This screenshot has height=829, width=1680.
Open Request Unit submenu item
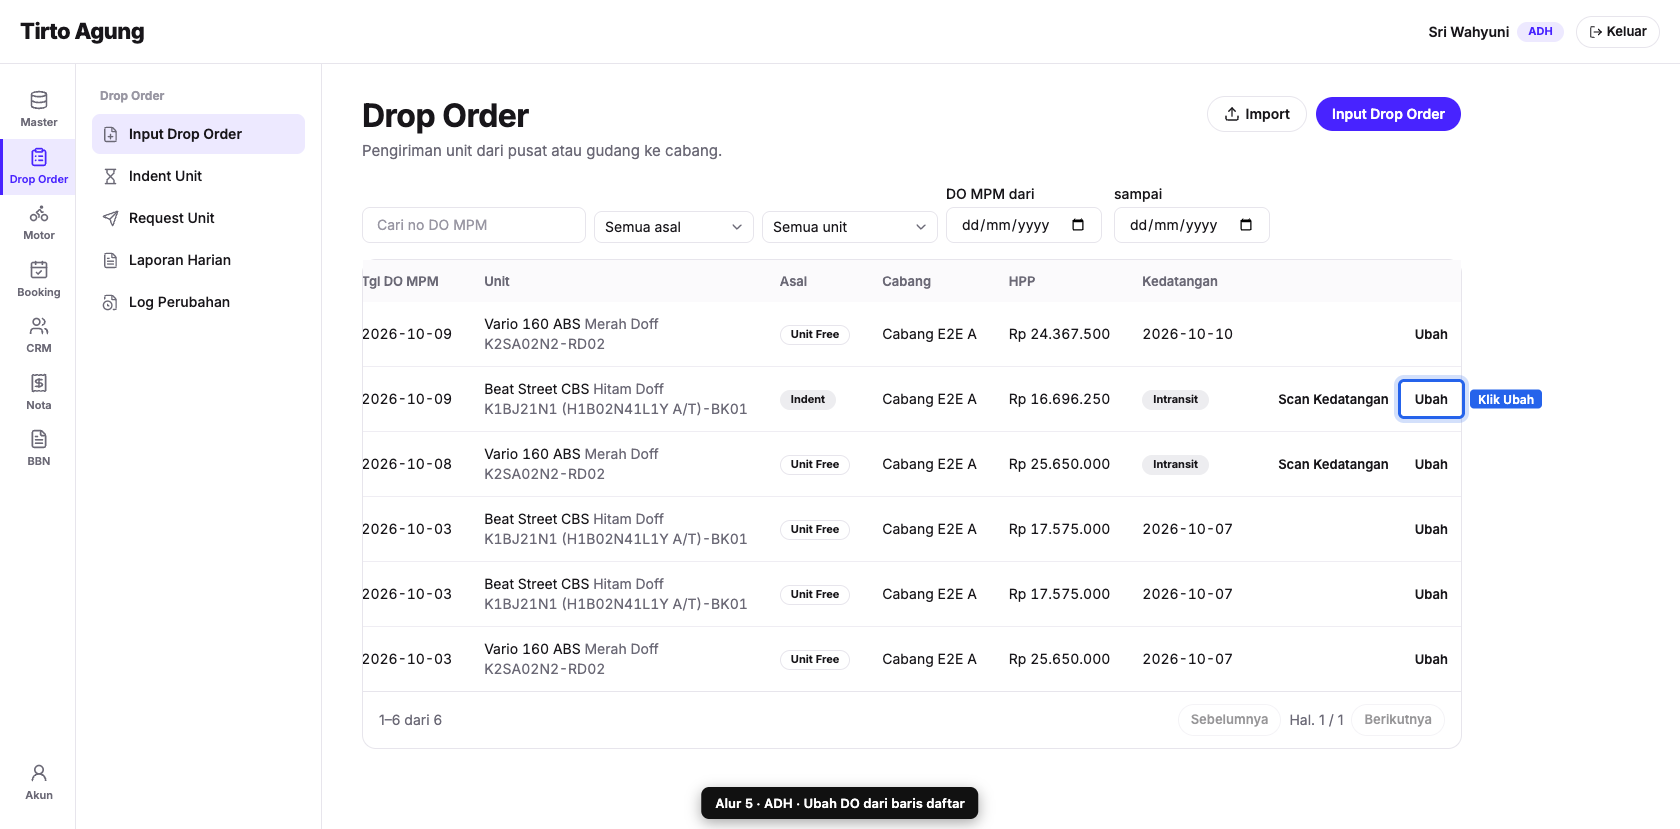198,218
